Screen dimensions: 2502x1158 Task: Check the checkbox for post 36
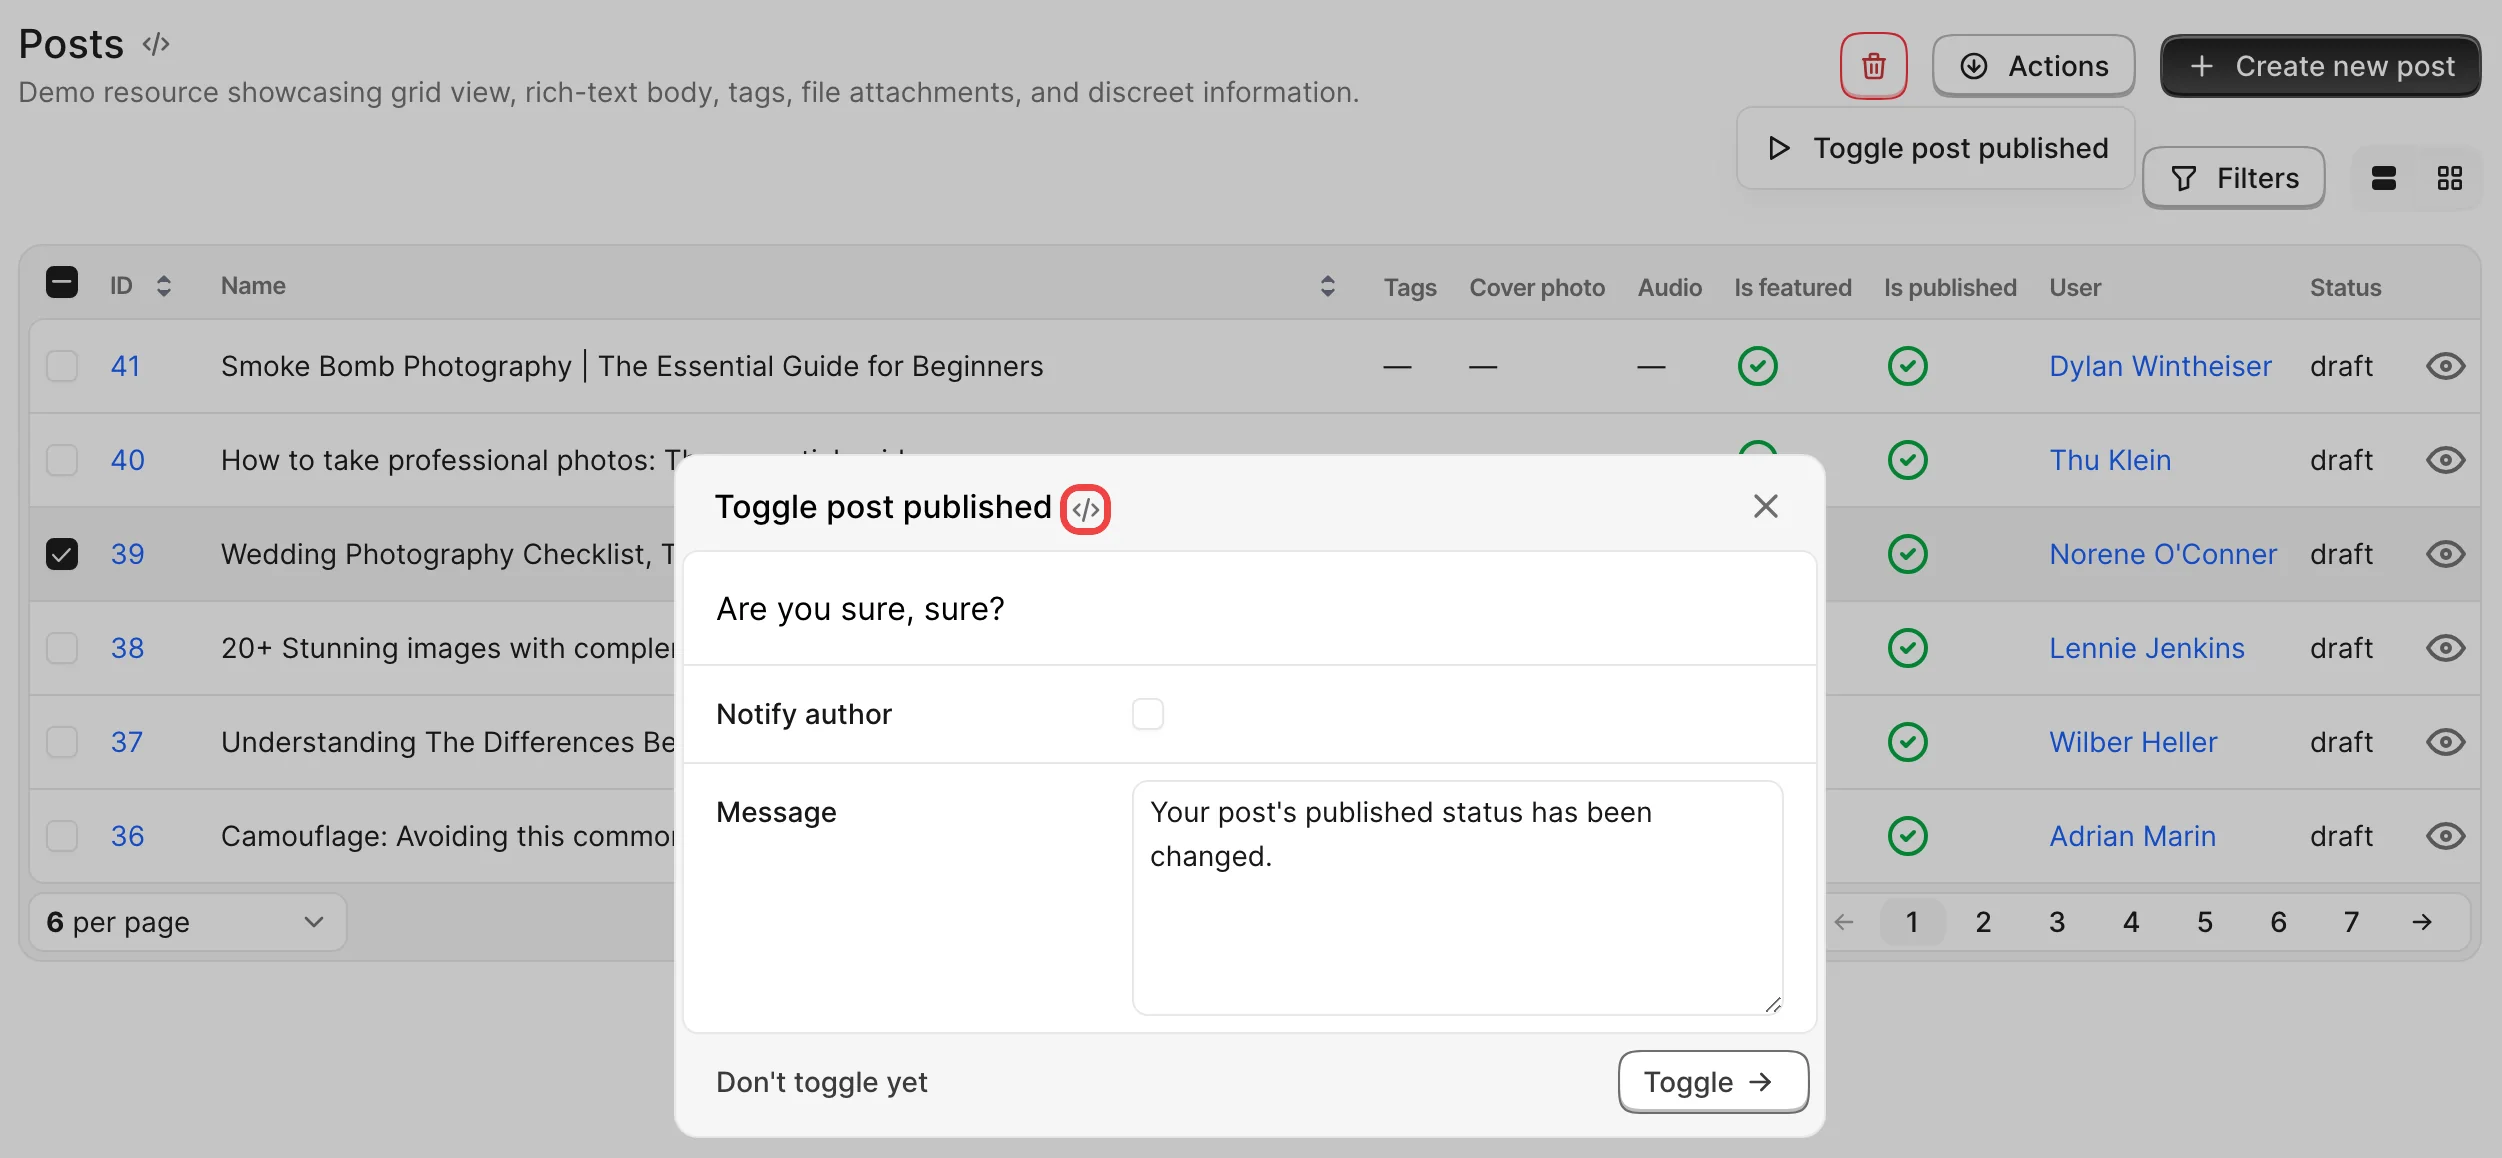tap(62, 836)
